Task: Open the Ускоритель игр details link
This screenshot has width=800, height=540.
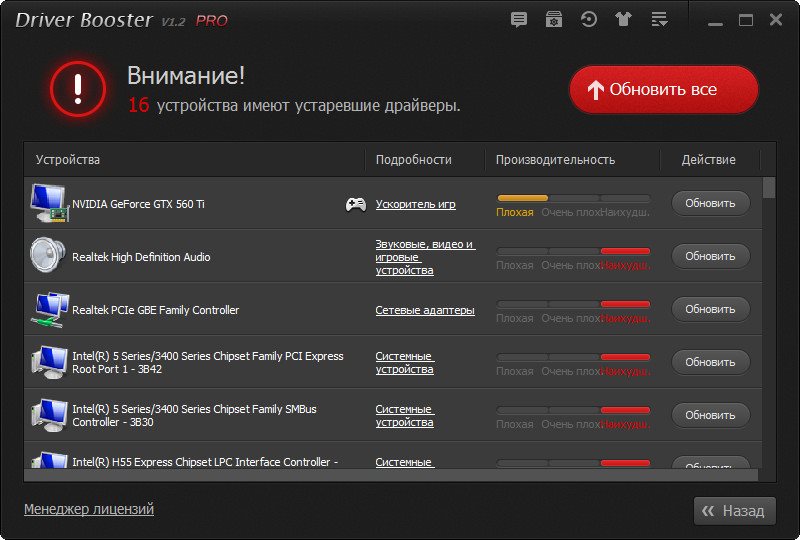Action: [x=415, y=204]
